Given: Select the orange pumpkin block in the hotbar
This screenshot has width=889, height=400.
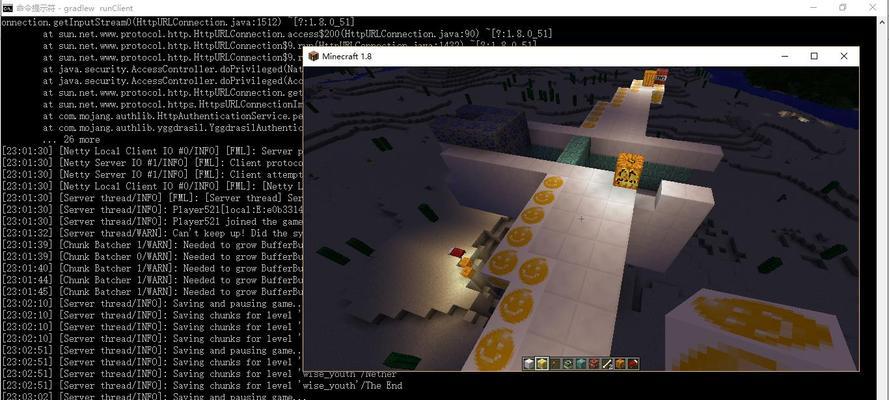Looking at the screenshot, I should tap(620, 364).
